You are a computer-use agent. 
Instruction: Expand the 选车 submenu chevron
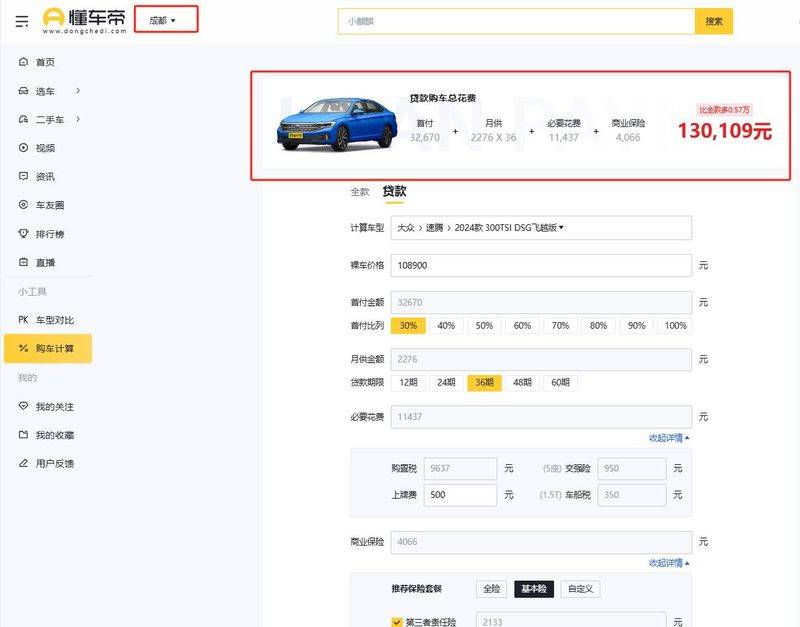point(78,91)
